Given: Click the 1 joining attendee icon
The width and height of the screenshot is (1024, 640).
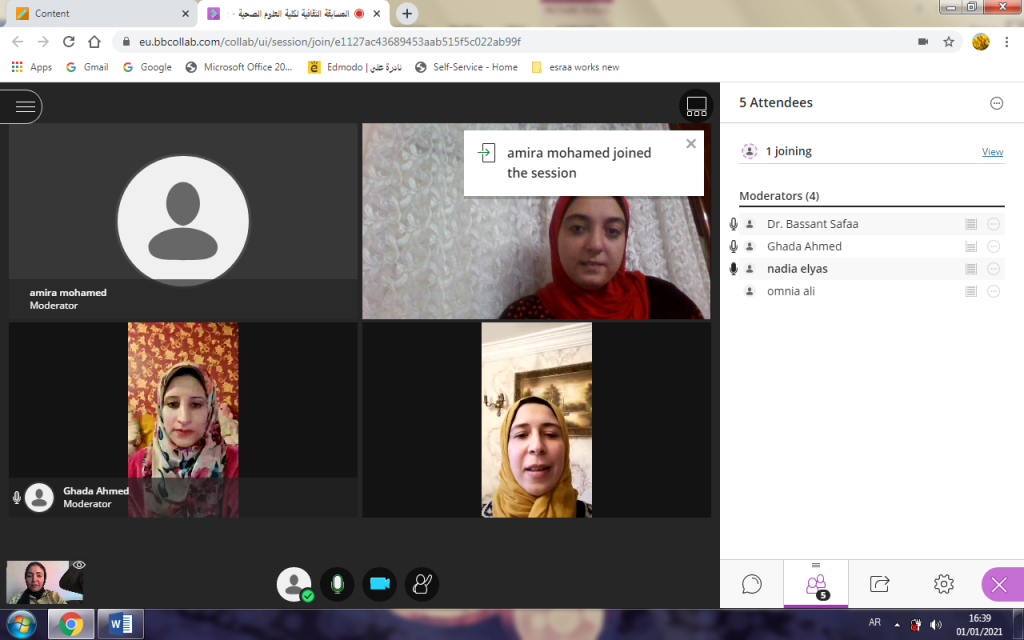Looking at the screenshot, I should click(749, 152).
